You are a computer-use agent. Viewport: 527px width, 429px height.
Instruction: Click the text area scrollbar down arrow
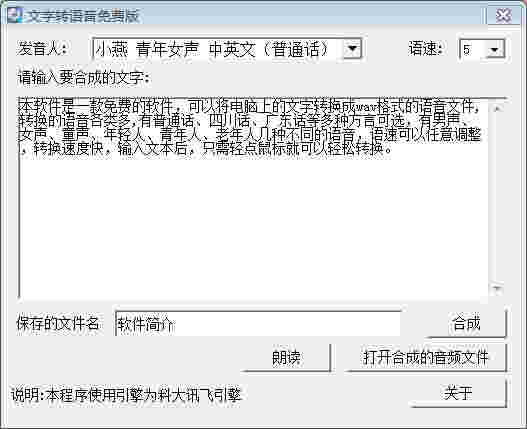(x=497, y=289)
